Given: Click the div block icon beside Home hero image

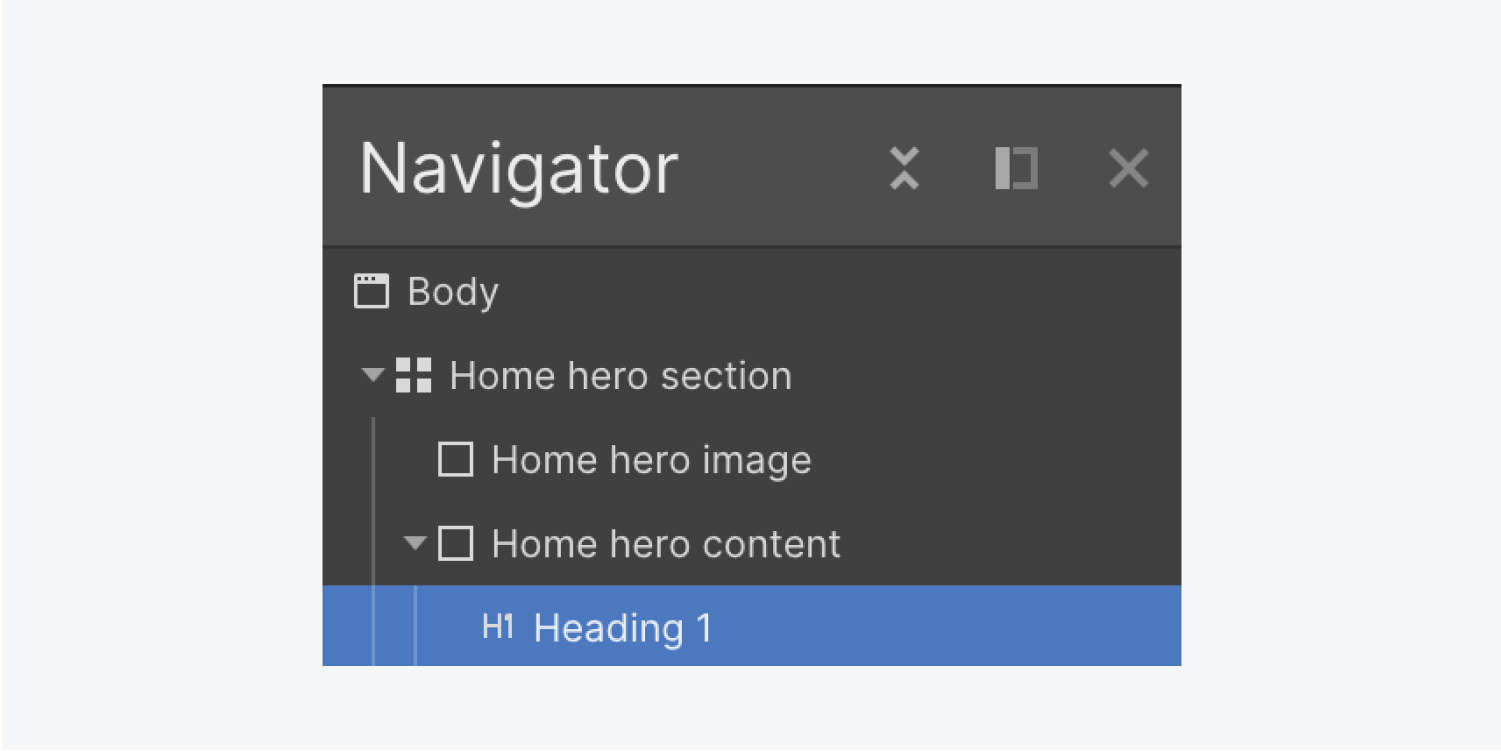Looking at the screenshot, I should point(455,460).
